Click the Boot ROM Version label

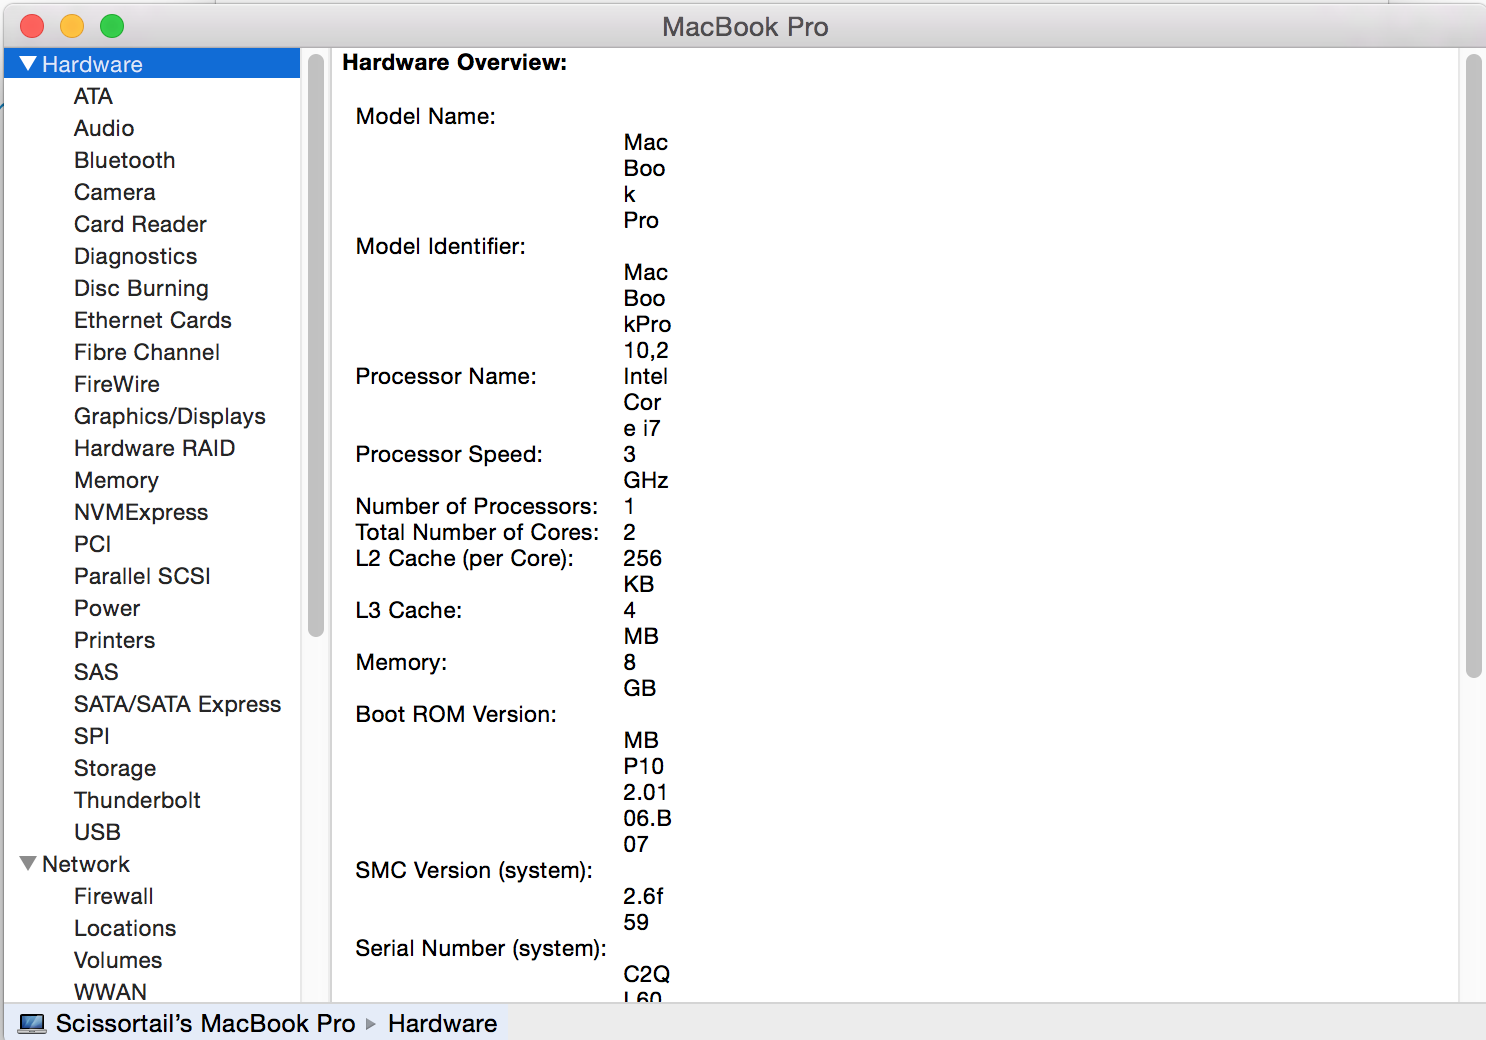pyautogui.click(x=456, y=714)
